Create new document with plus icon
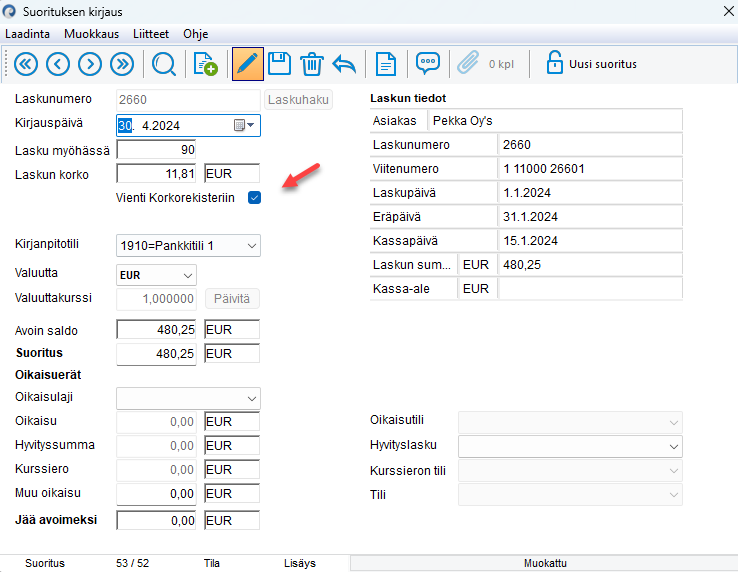738x572 pixels. [205, 64]
